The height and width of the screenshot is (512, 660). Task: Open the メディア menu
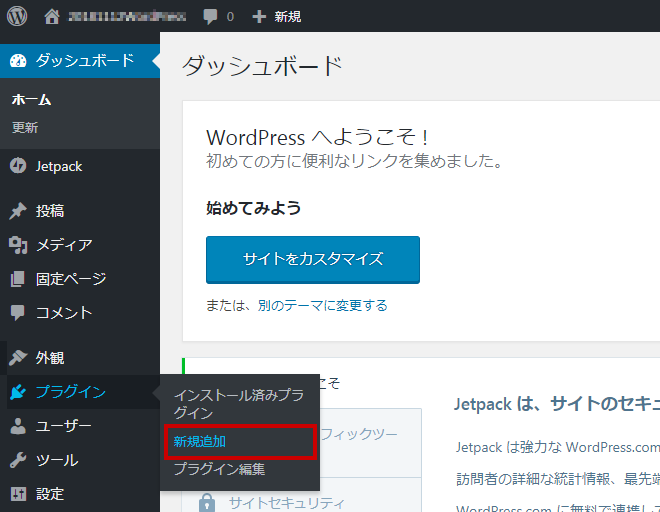[x=80, y=245]
